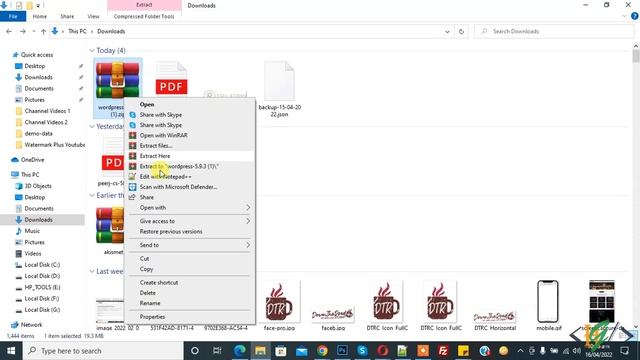Click the Type here to search box

point(103,351)
